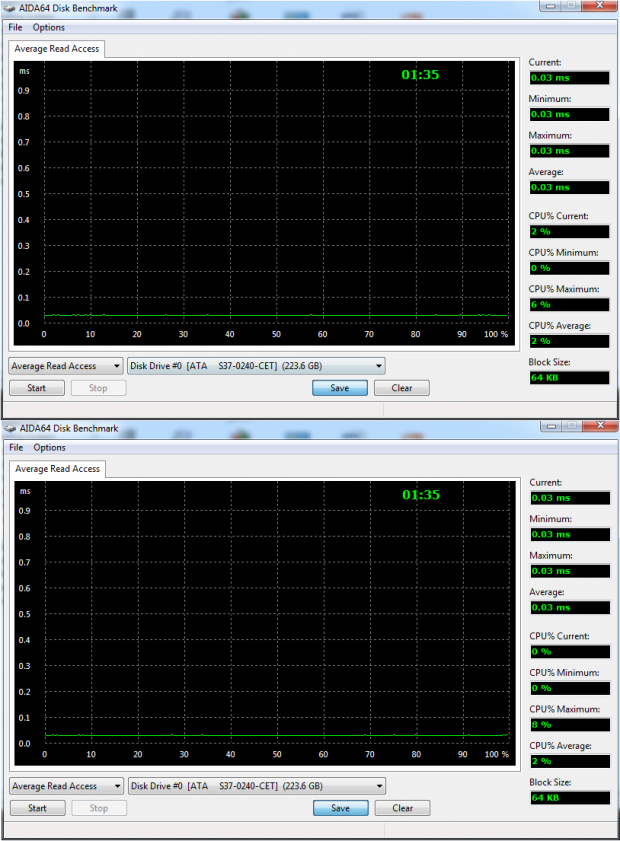Screen dimensions: 620x841
Task: Click Clear button in upper window
Action: tap(402, 388)
